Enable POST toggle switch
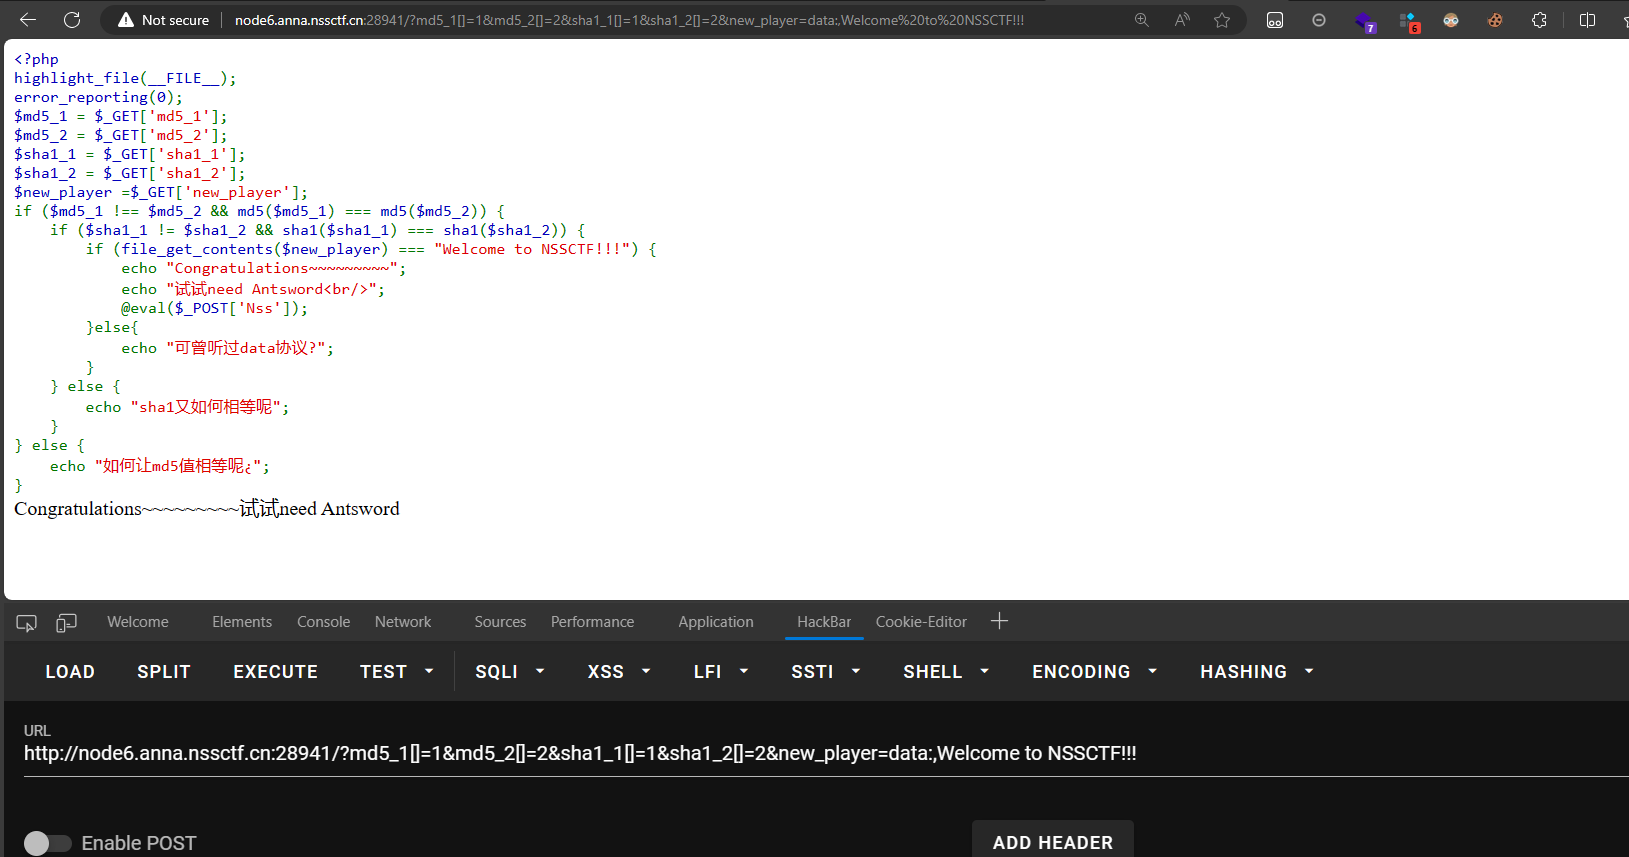Screen dimensions: 1629x857 click(x=47, y=843)
